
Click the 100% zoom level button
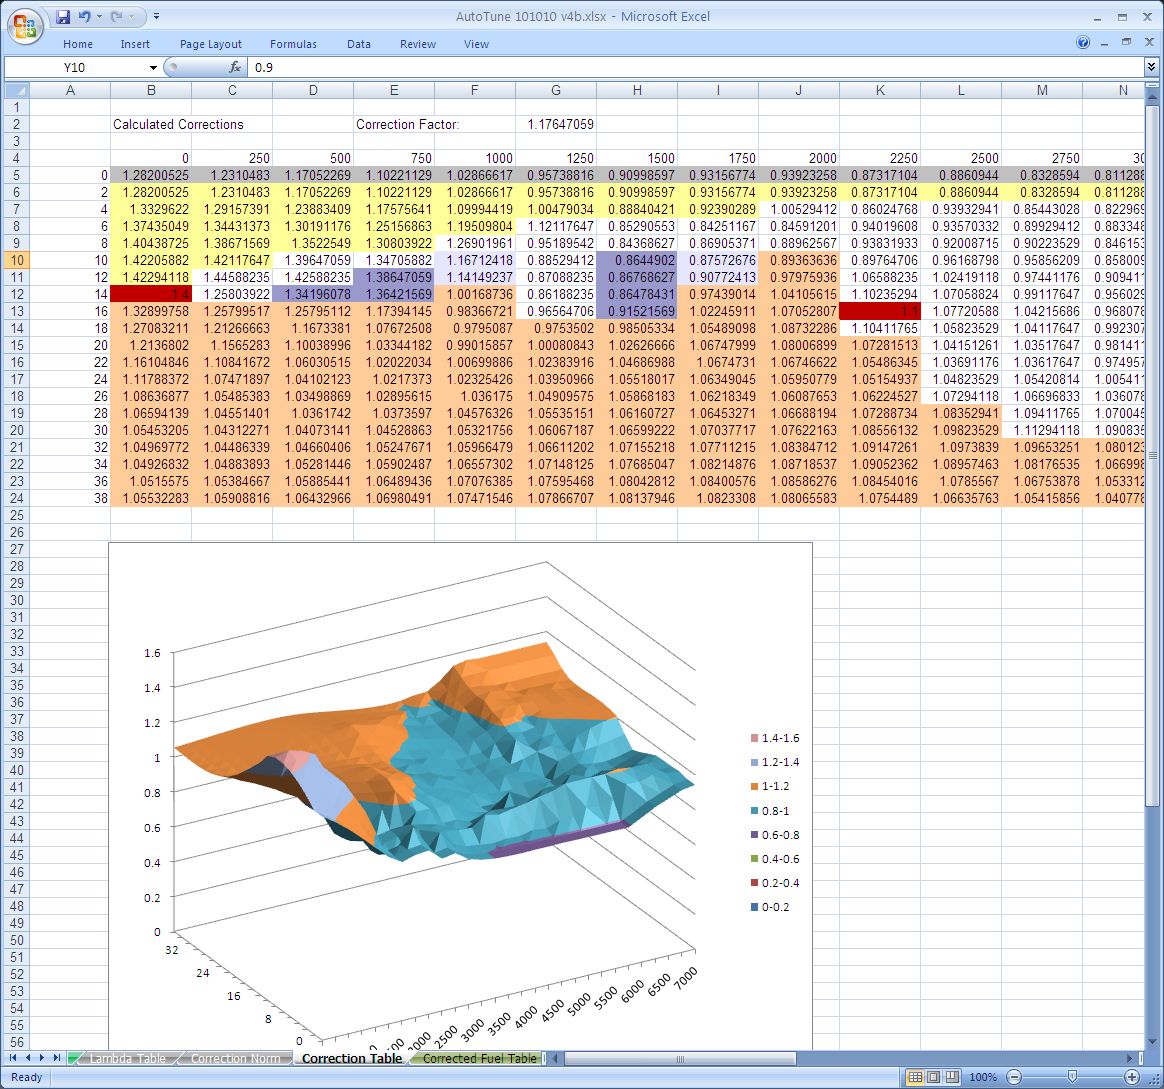pos(983,1077)
